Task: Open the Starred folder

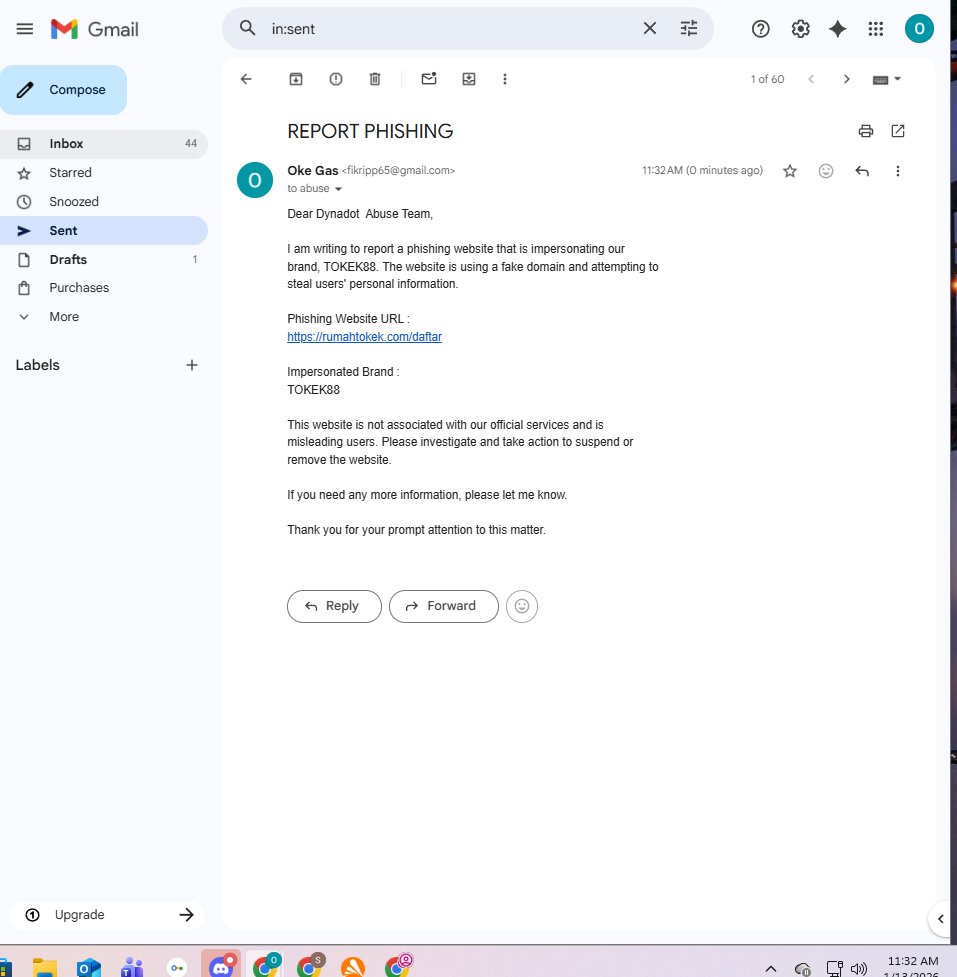Action: coord(103,173)
